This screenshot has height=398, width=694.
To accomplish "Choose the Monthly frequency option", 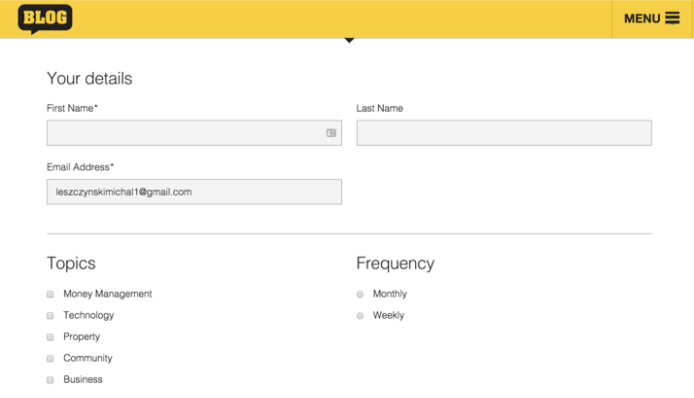I will point(360,294).
